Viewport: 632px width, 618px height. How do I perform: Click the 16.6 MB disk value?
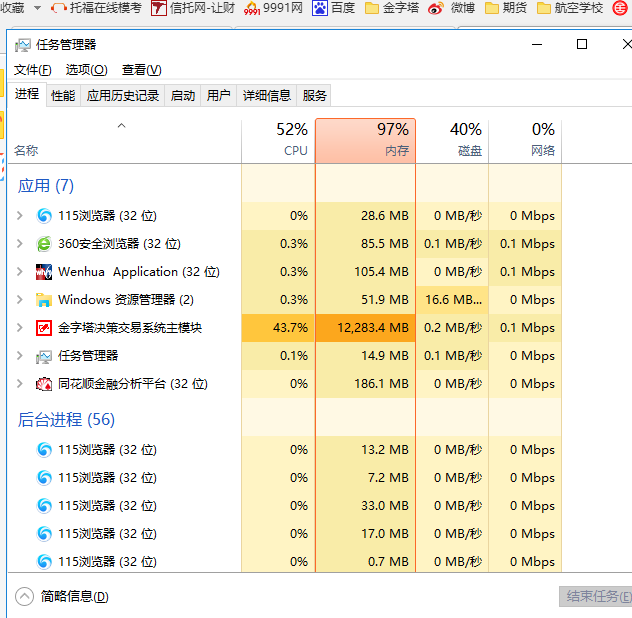point(453,300)
